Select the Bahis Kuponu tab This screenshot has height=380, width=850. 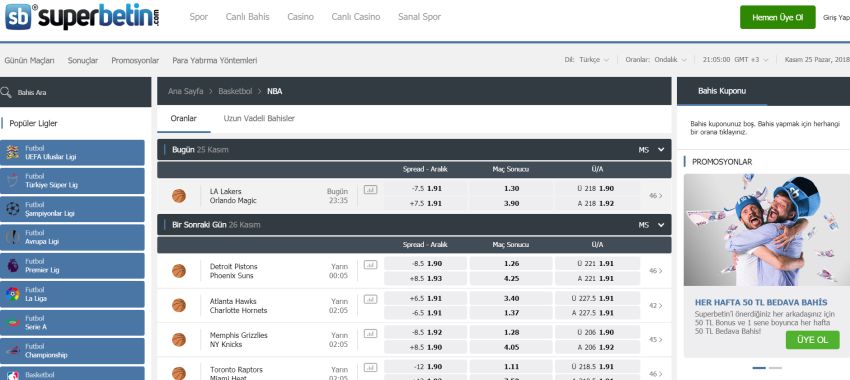point(722,91)
